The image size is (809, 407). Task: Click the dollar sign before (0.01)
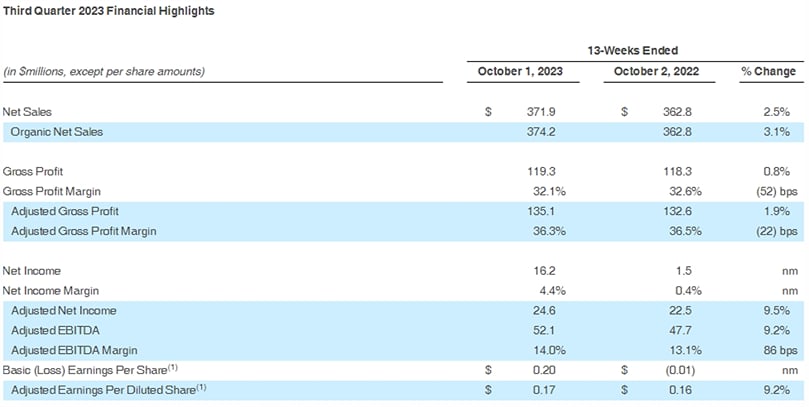[624, 370]
